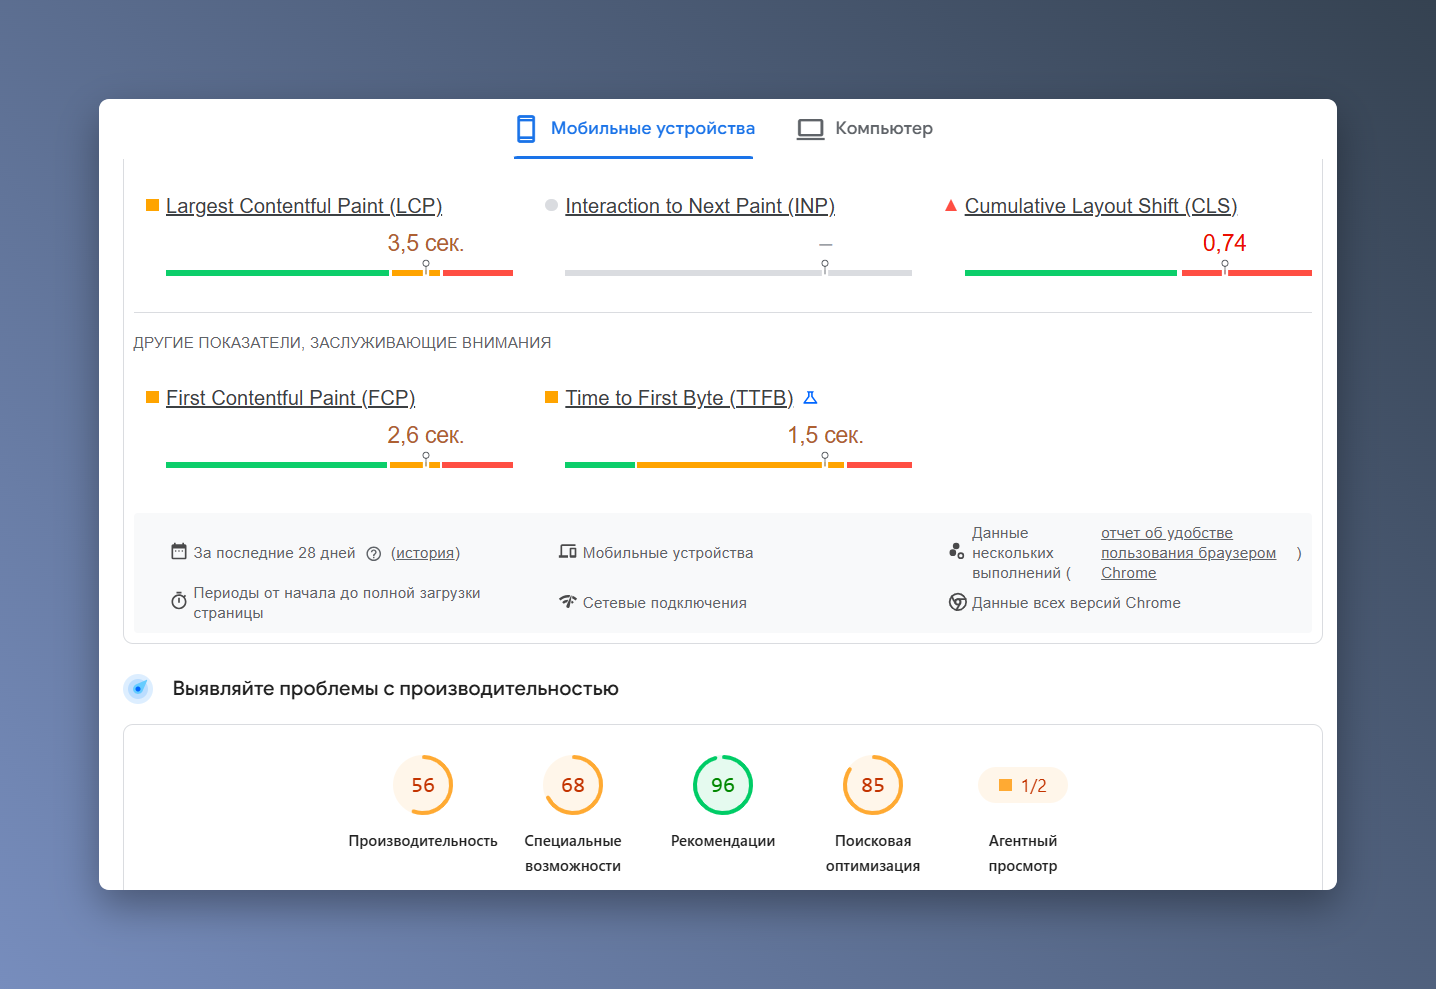Image resolution: width=1436 pixels, height=989 pixels.
Task: Click the wifi icon beside Сетевые подключения
Action: [x=568, y=601]
